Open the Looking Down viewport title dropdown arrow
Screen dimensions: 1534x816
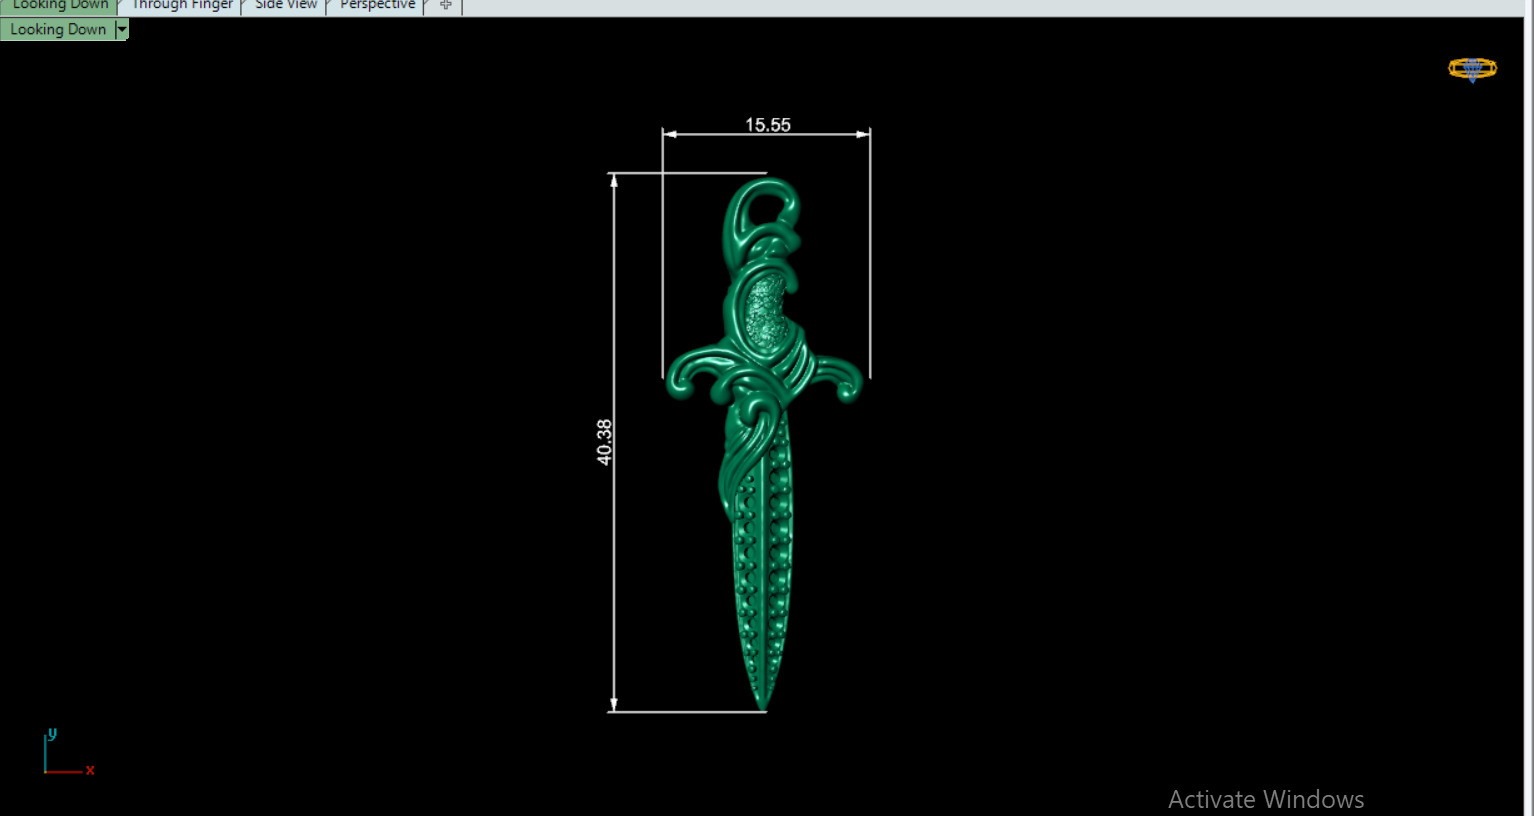pyautogui.click(x=122, y=29)
